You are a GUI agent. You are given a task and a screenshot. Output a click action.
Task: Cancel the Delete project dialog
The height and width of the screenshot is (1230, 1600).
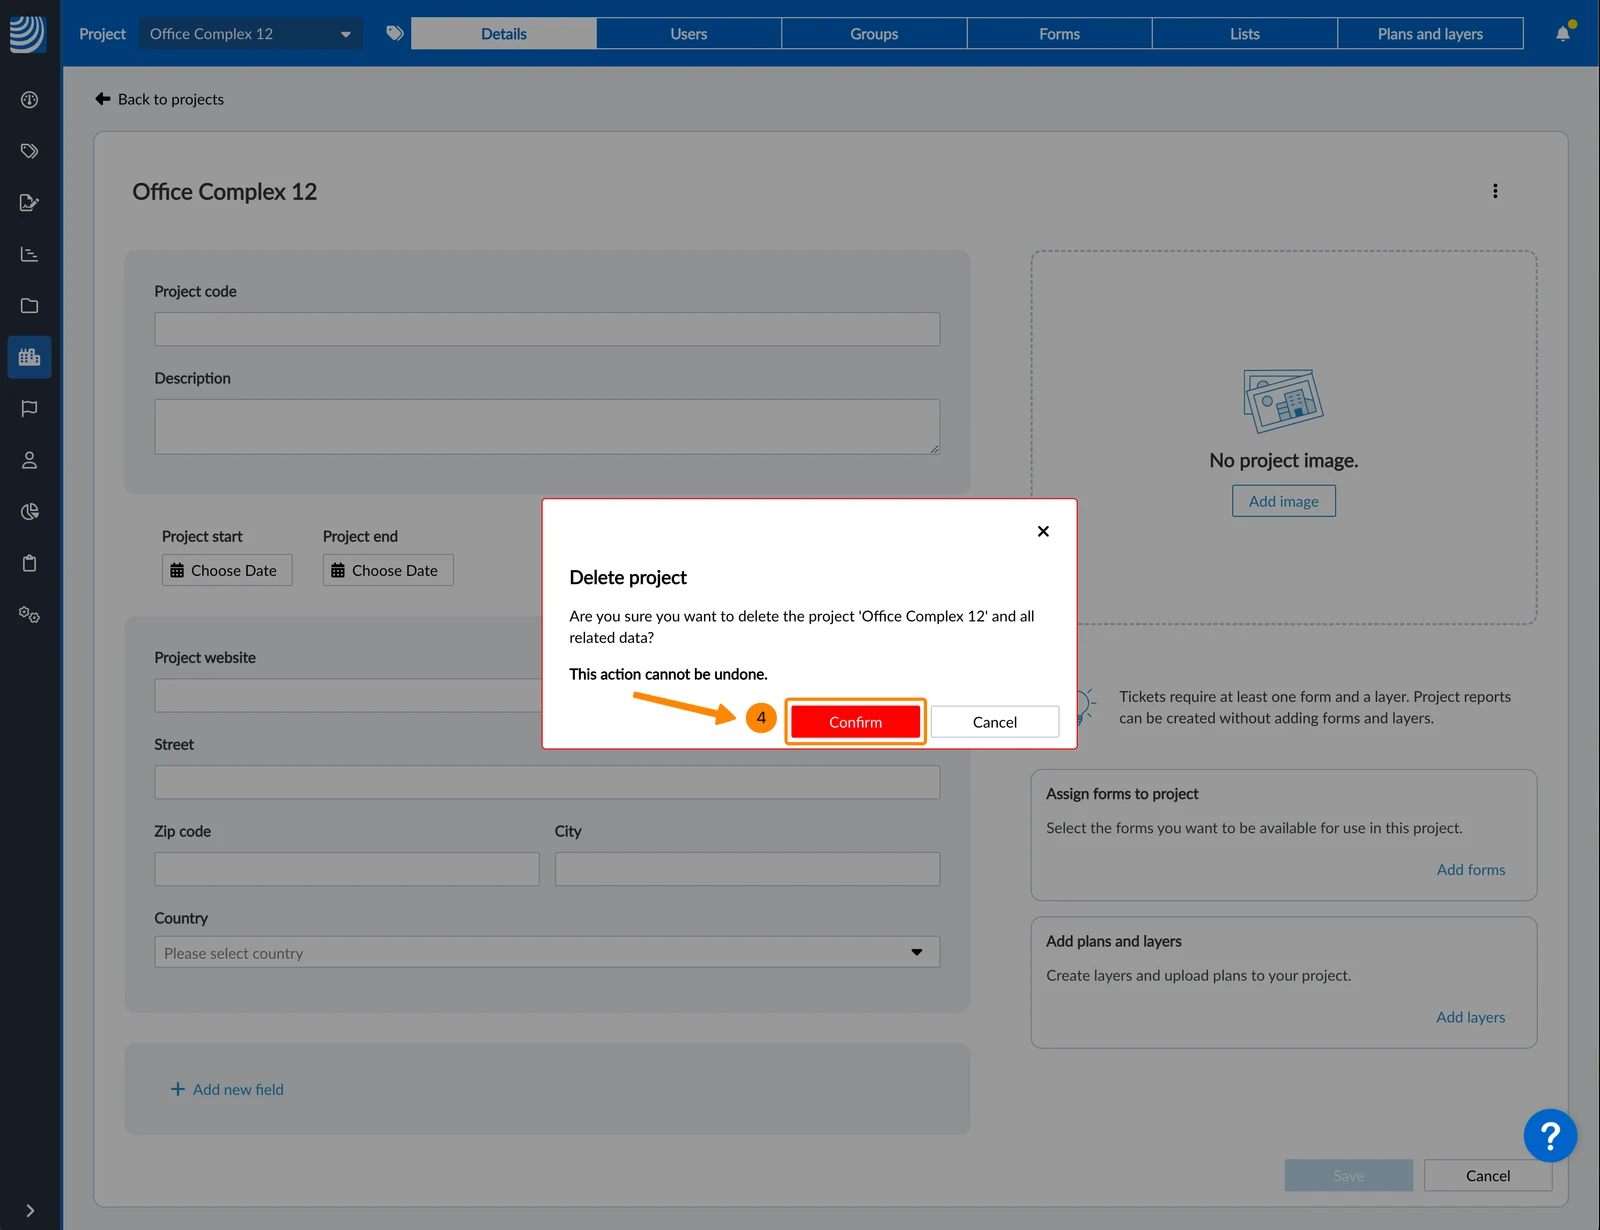point(995,722)
